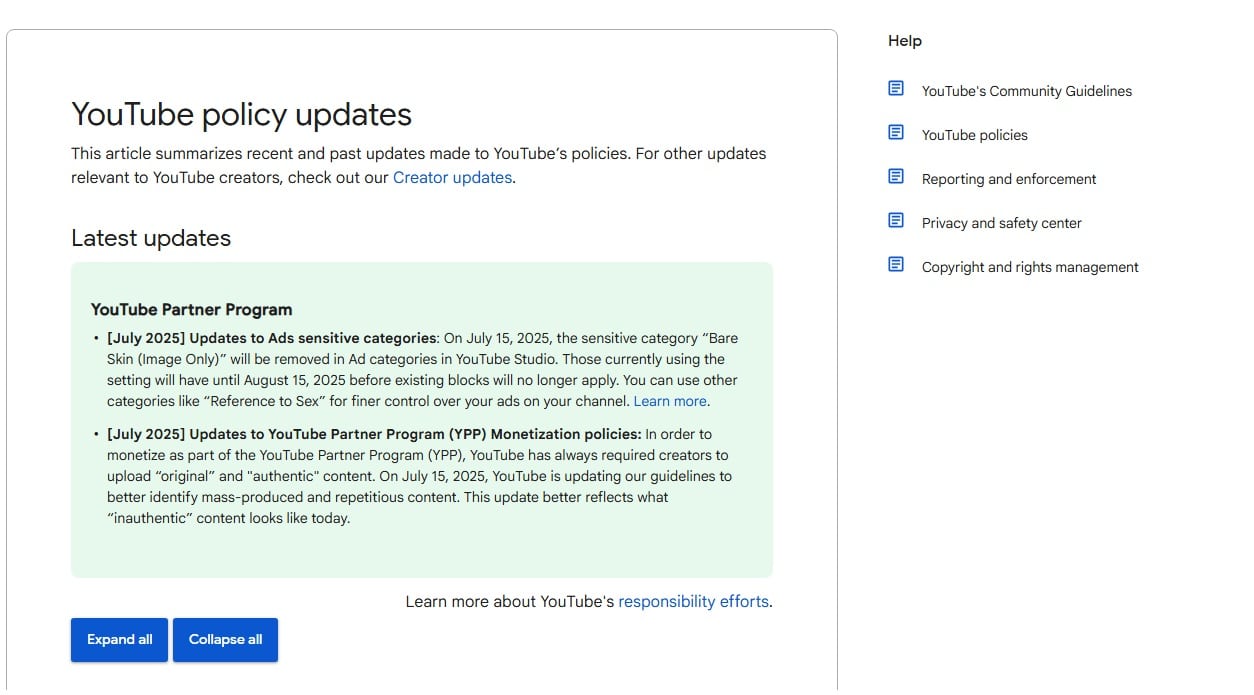Click the Collapse all button
Image resolution: width=1254 pixels, height=695 pixels.
[225, 640]
